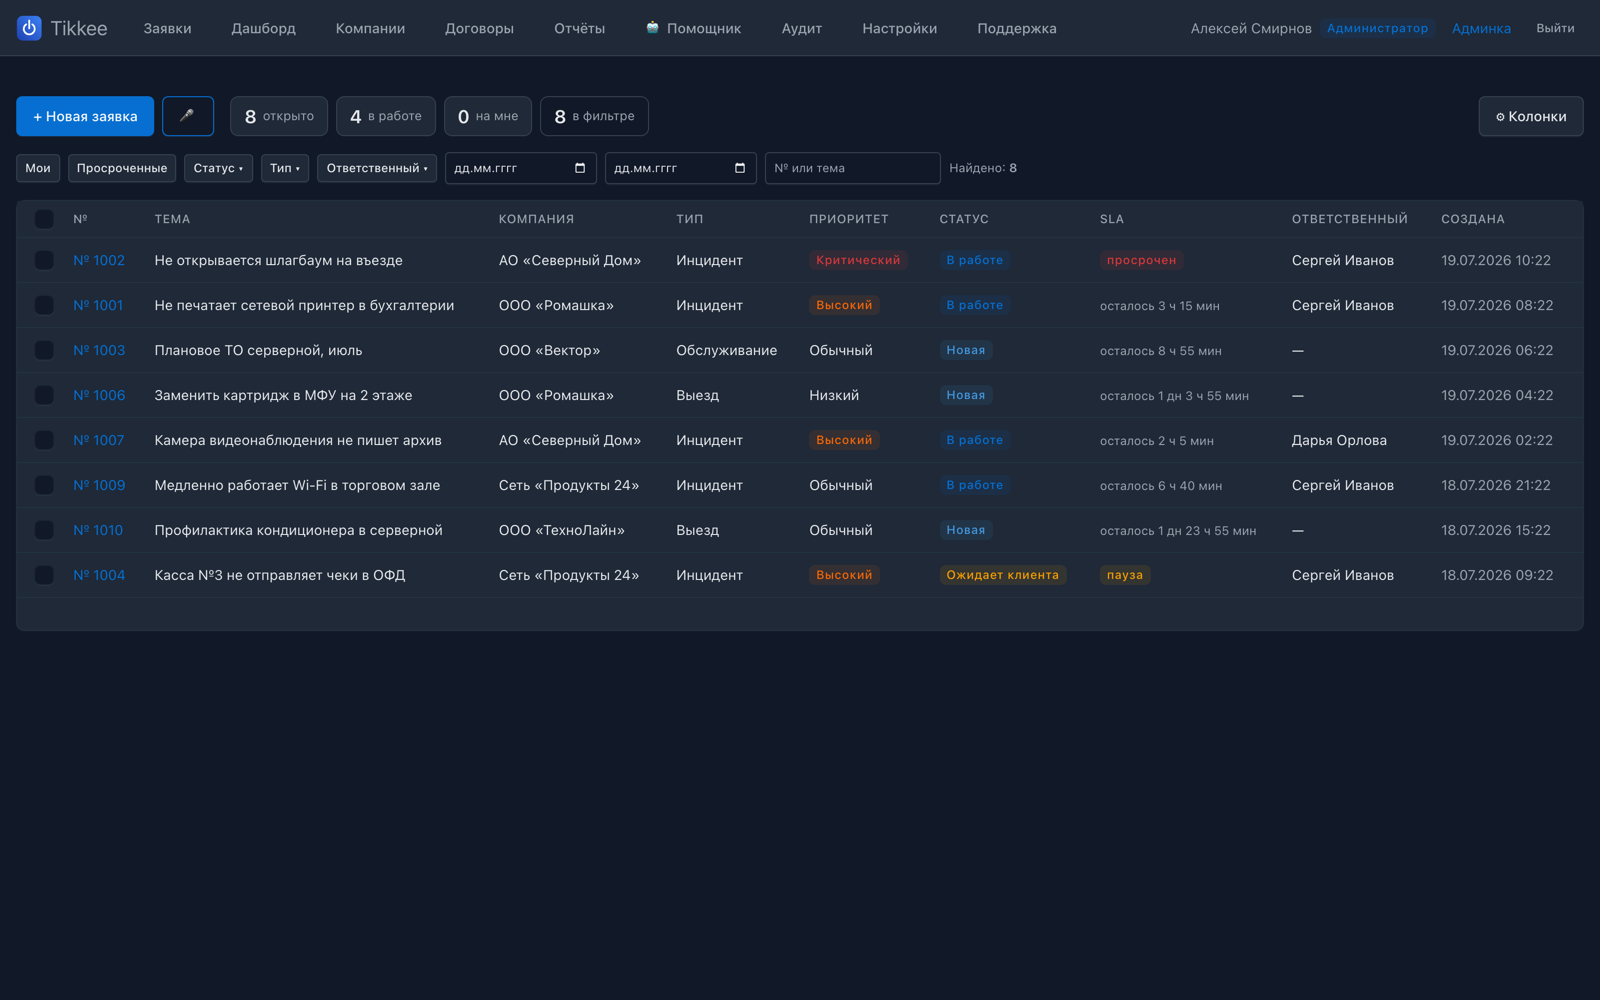The width and height of the screenshot is (1600, 1000).
Task: Start voice input with microphone button
Action: (188, 116)
